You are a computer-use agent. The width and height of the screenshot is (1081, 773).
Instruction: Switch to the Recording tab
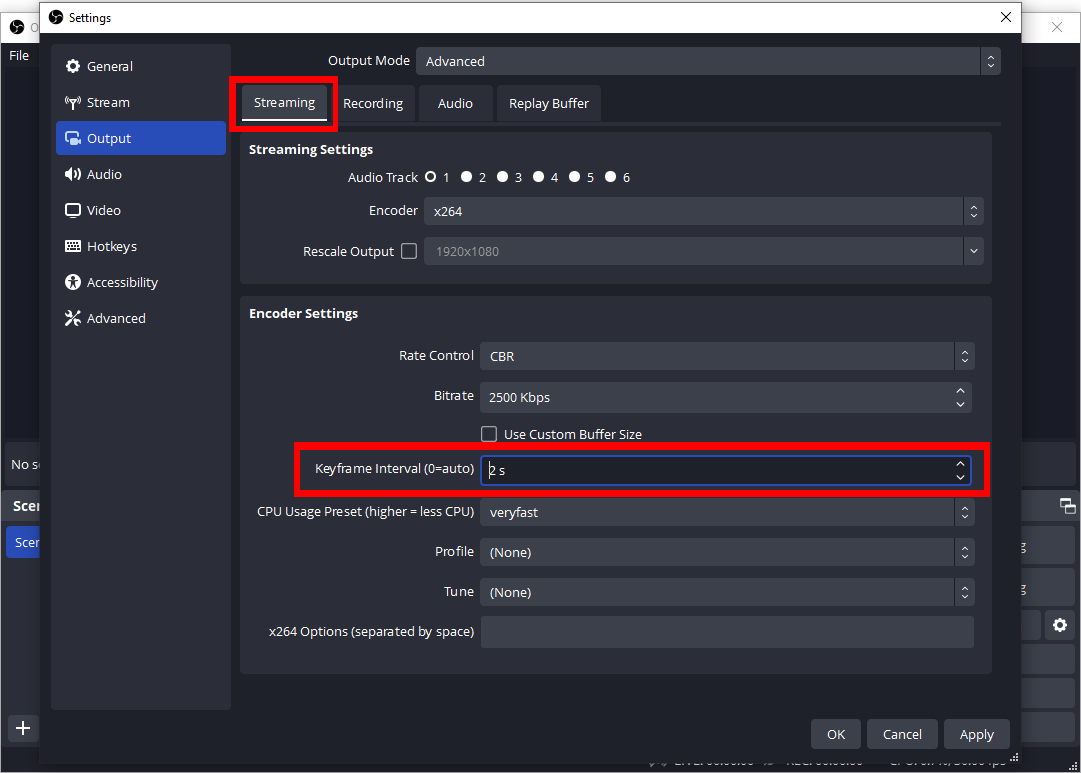click(x=373, y=103)
